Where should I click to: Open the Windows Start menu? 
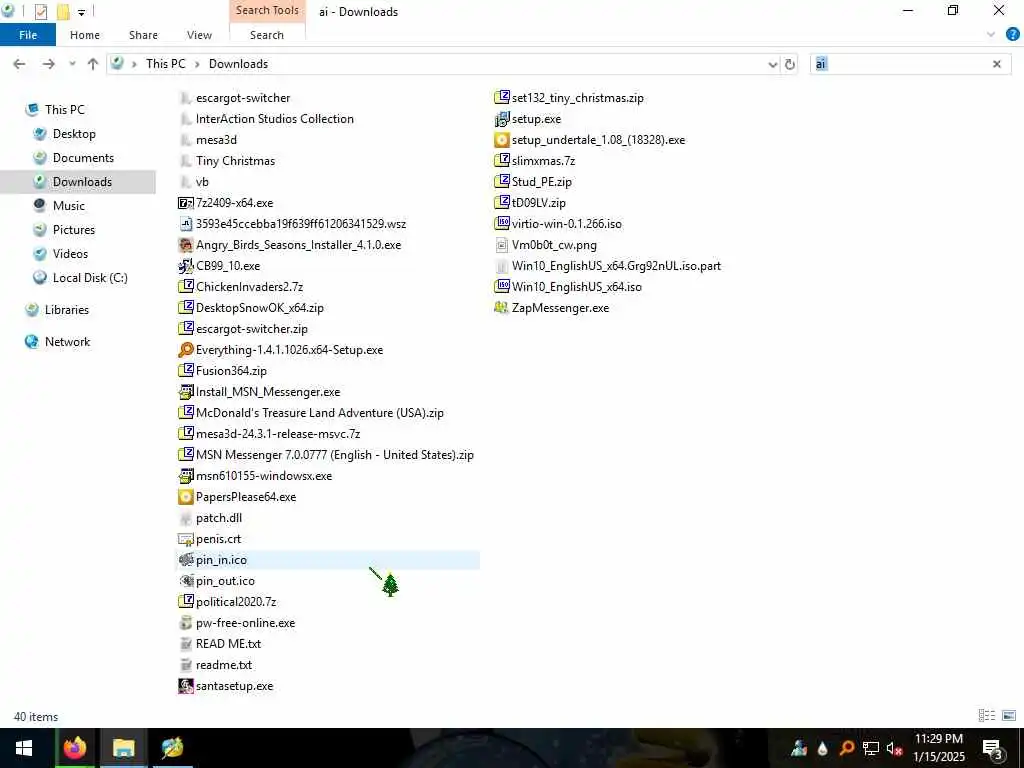tap(24, 748)
